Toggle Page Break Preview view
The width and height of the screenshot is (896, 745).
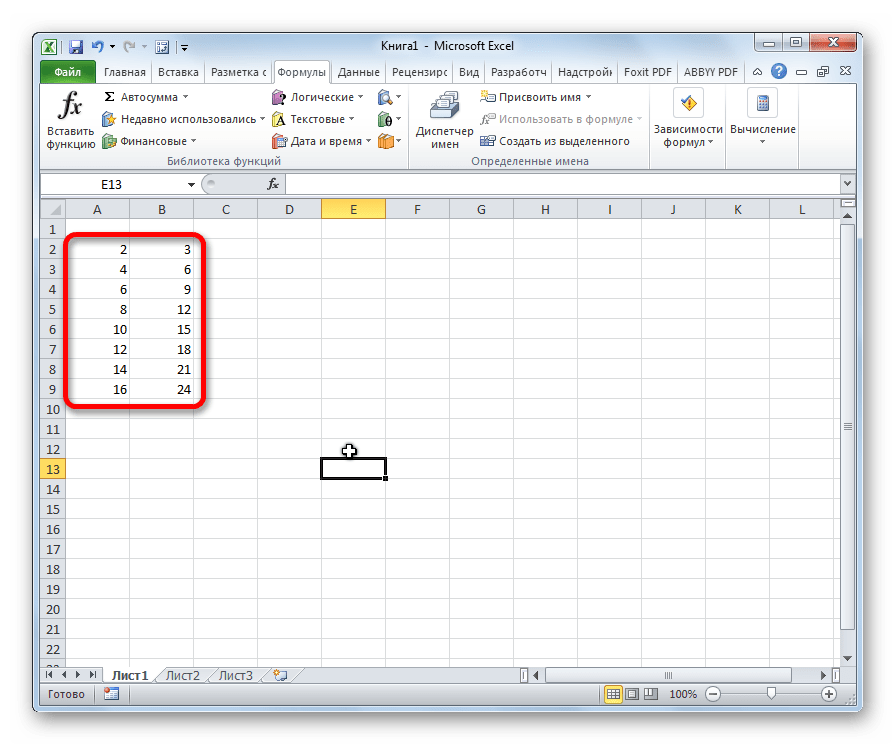click(651, 694)
